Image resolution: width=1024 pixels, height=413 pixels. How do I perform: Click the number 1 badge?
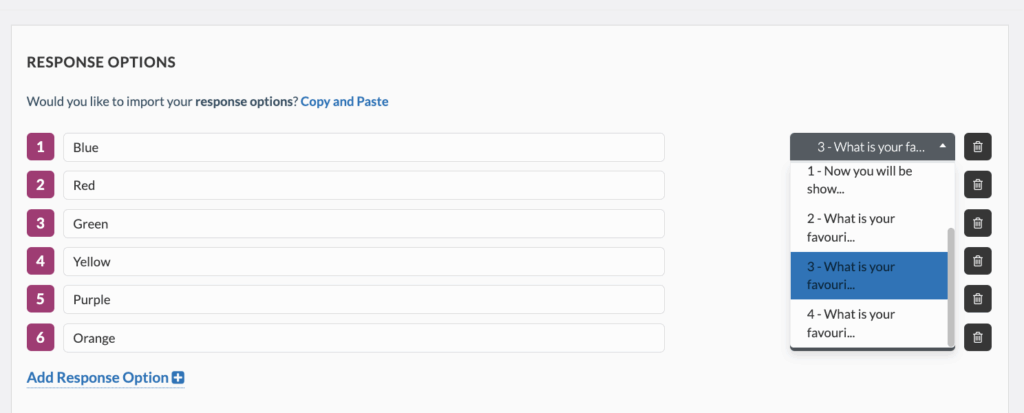40,147
